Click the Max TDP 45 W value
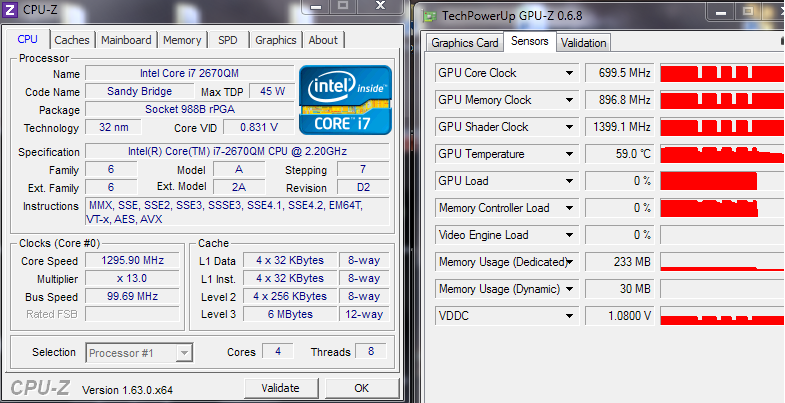Screen dimensions: 785x403 pos(272,91)
